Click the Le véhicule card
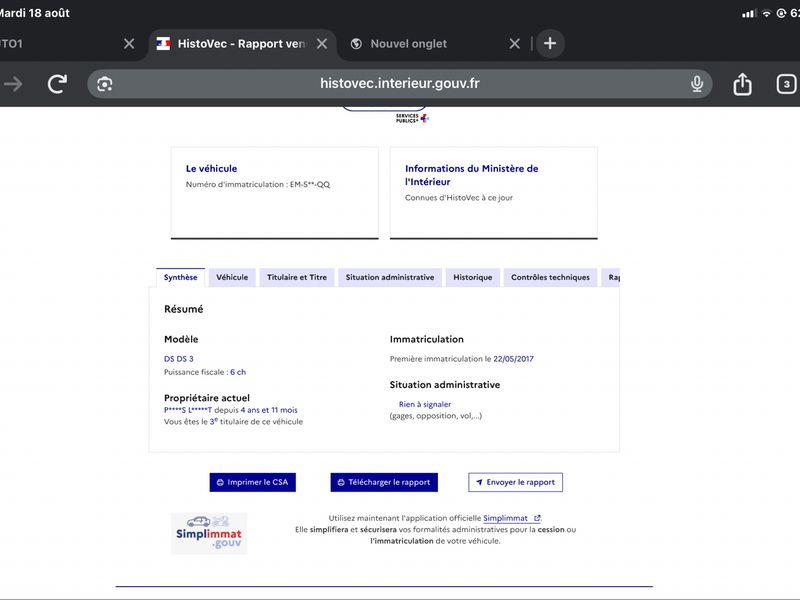 (x=274, y=192)
